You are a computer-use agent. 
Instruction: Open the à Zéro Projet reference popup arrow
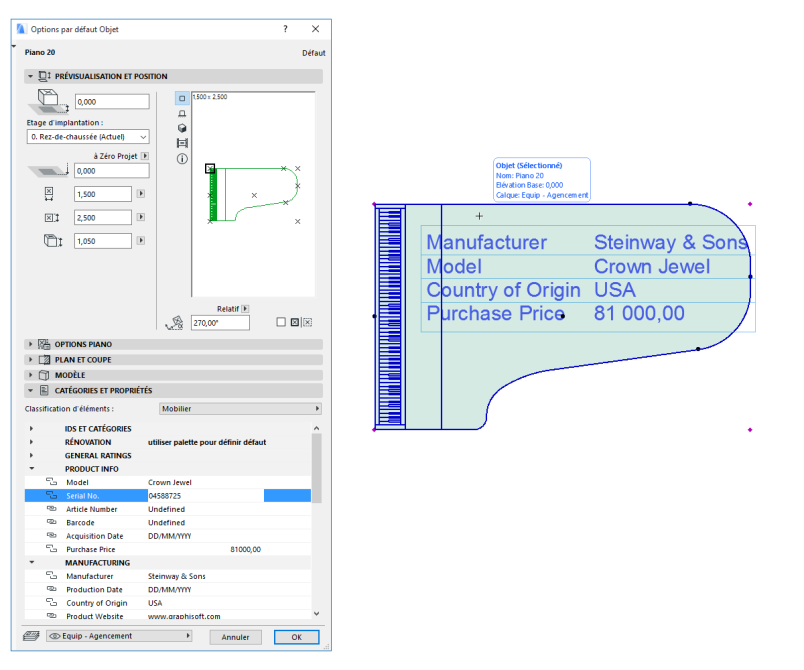pyautogui.click(x=145, y=156)
